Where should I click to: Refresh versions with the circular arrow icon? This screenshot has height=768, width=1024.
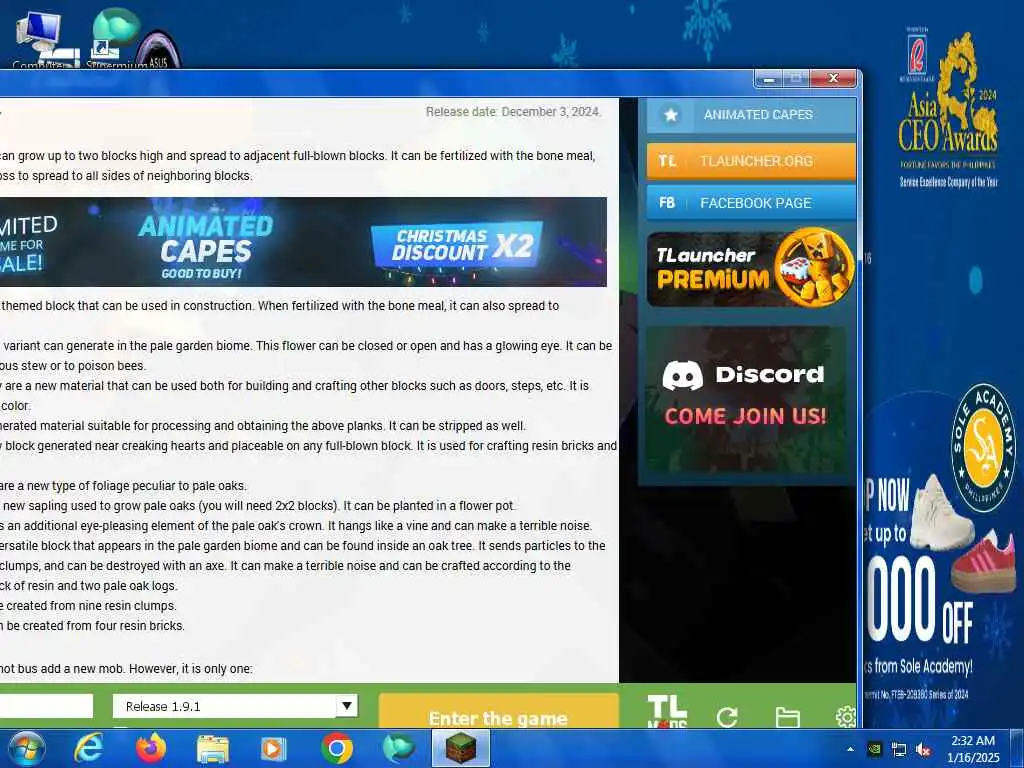point(727,717)
